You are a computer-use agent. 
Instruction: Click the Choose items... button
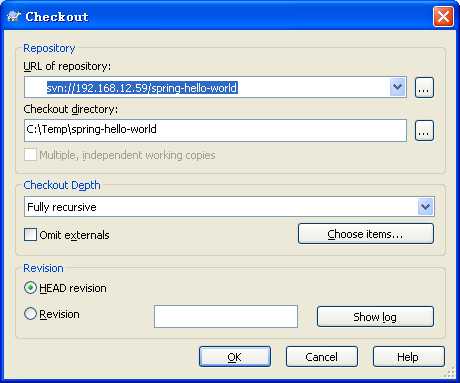(x=366, y=234)
